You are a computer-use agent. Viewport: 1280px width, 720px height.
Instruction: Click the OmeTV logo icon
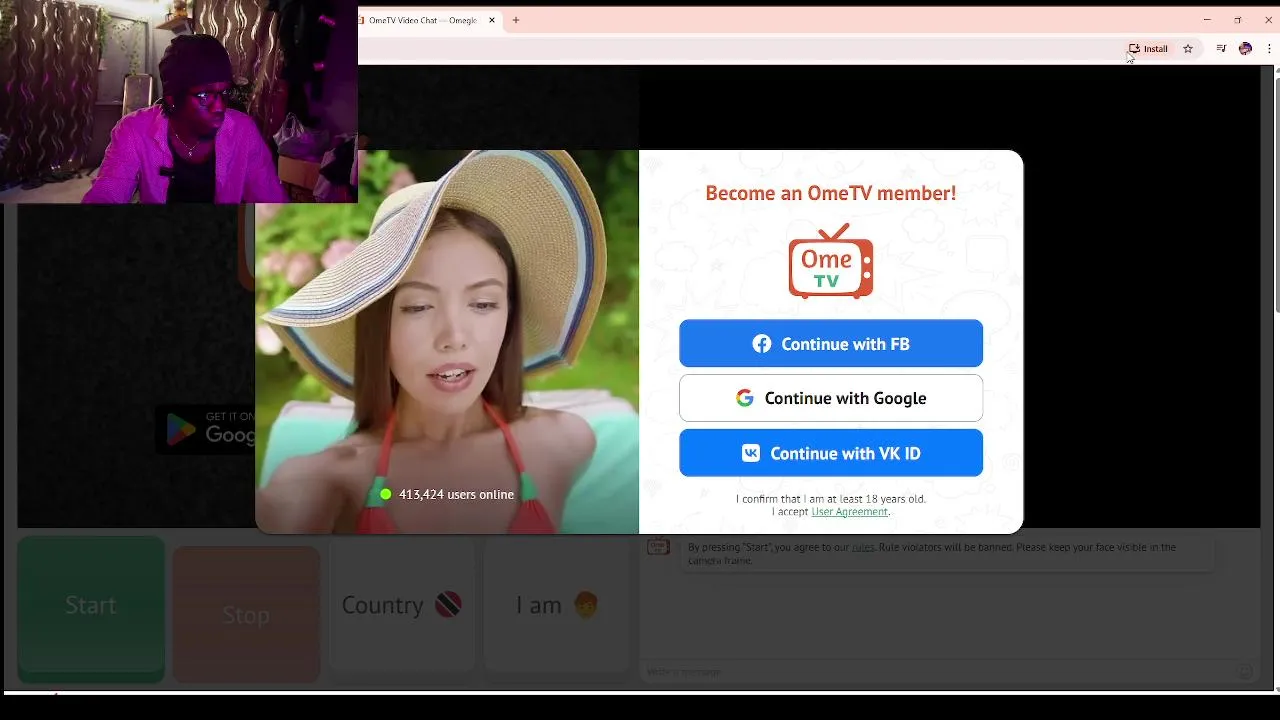click(x=831, y=261)
